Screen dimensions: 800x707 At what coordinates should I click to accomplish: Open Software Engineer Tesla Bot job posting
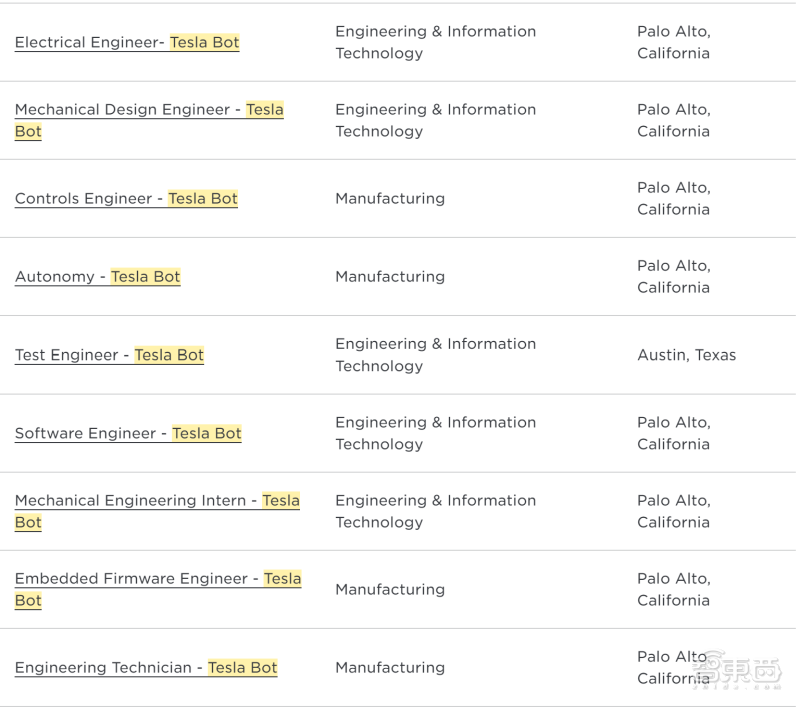click(x=128, y=434)
